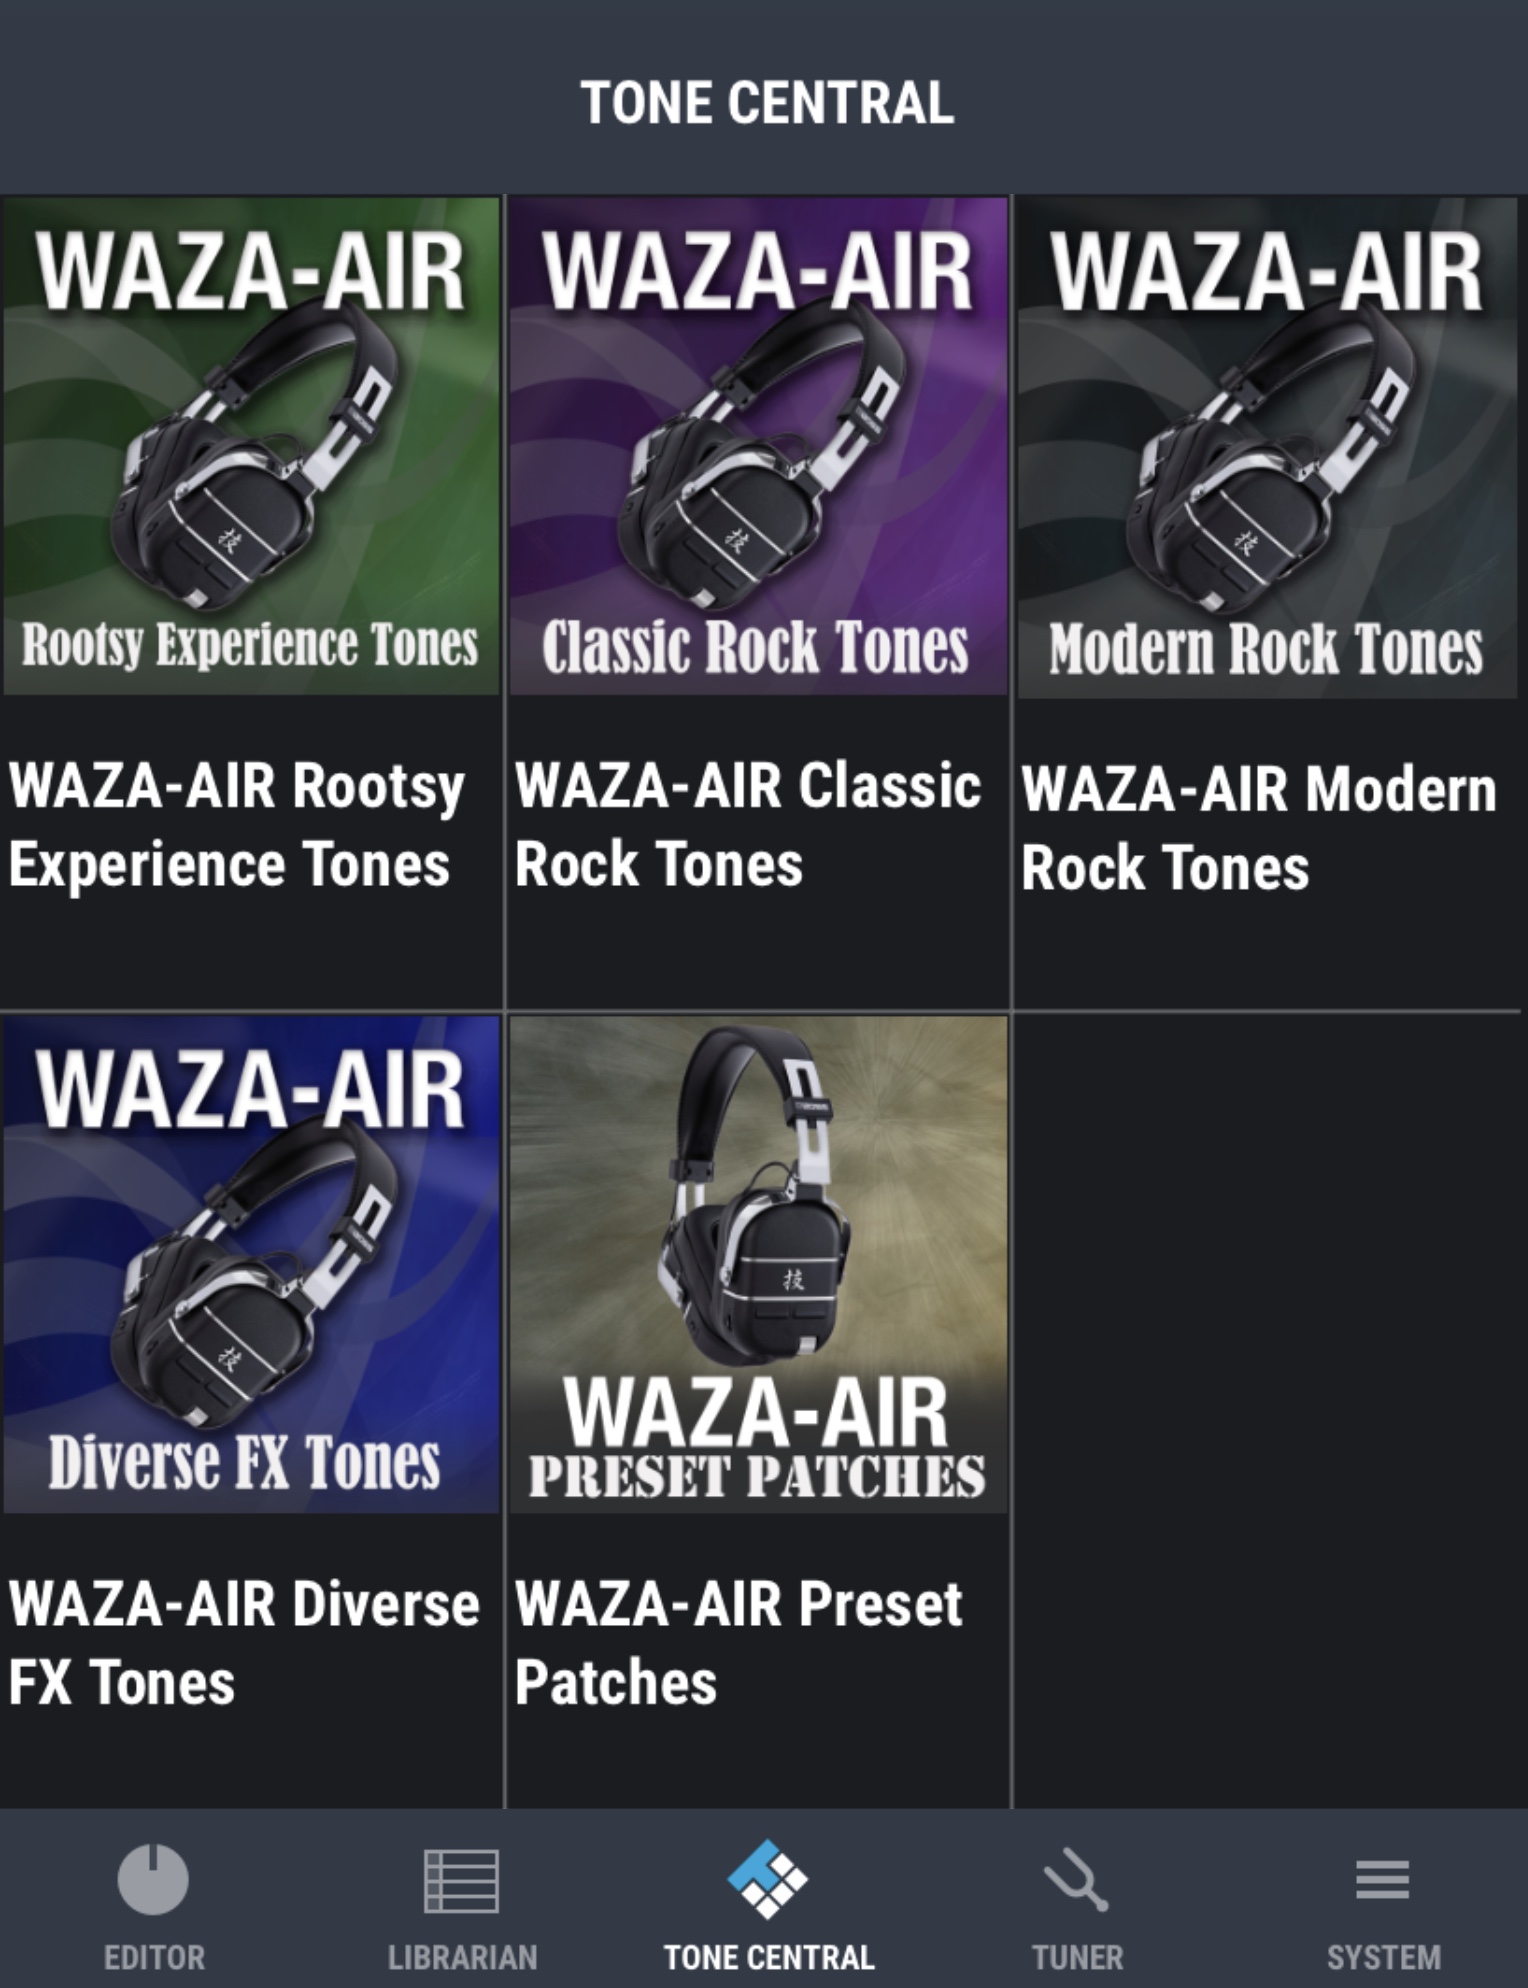This screenshot has height=1988, width=1528.
Task: Open the gray Modern Rock Tones cover
Action: coord(1267,447)
